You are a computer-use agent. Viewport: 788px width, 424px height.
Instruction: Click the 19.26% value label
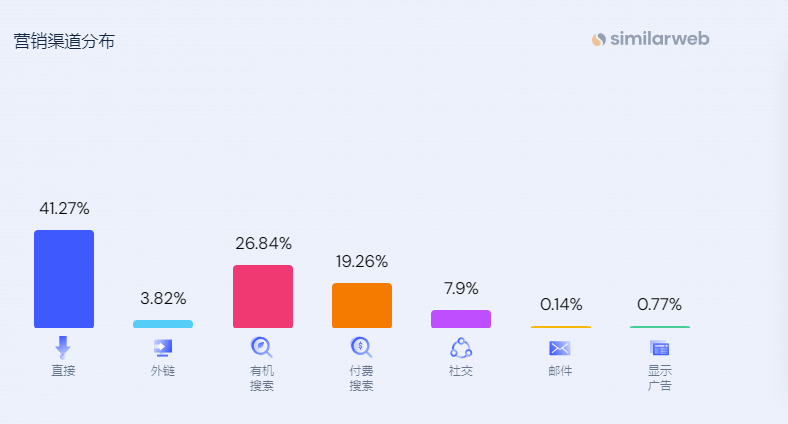pyautogui.click(x=362, y=262)
